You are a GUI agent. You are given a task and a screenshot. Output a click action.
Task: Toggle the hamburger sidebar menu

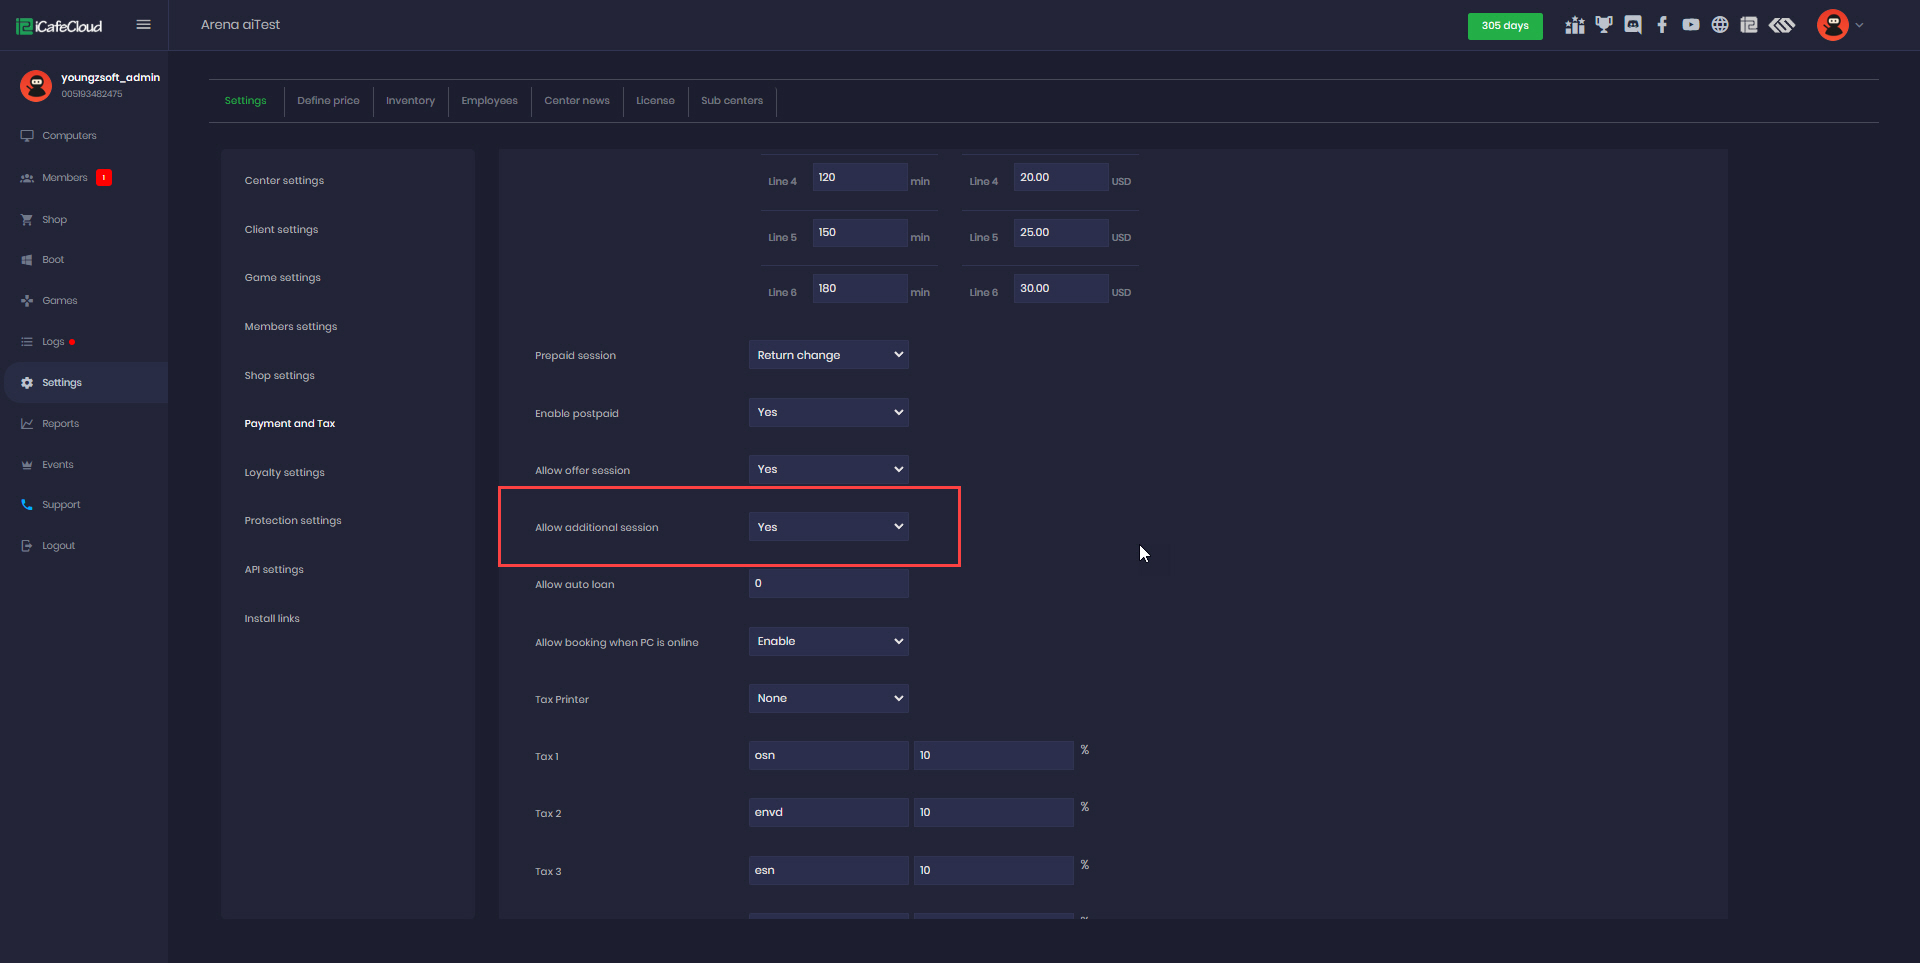point(144,25)
